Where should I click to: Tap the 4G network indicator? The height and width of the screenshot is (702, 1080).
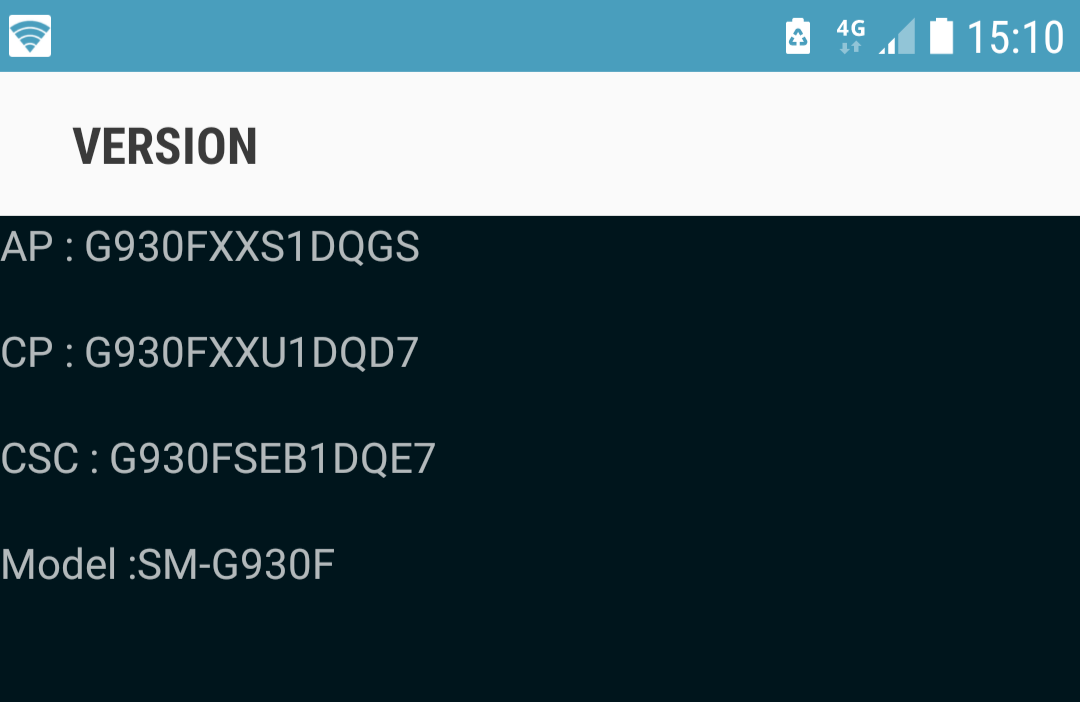(851, 28)
